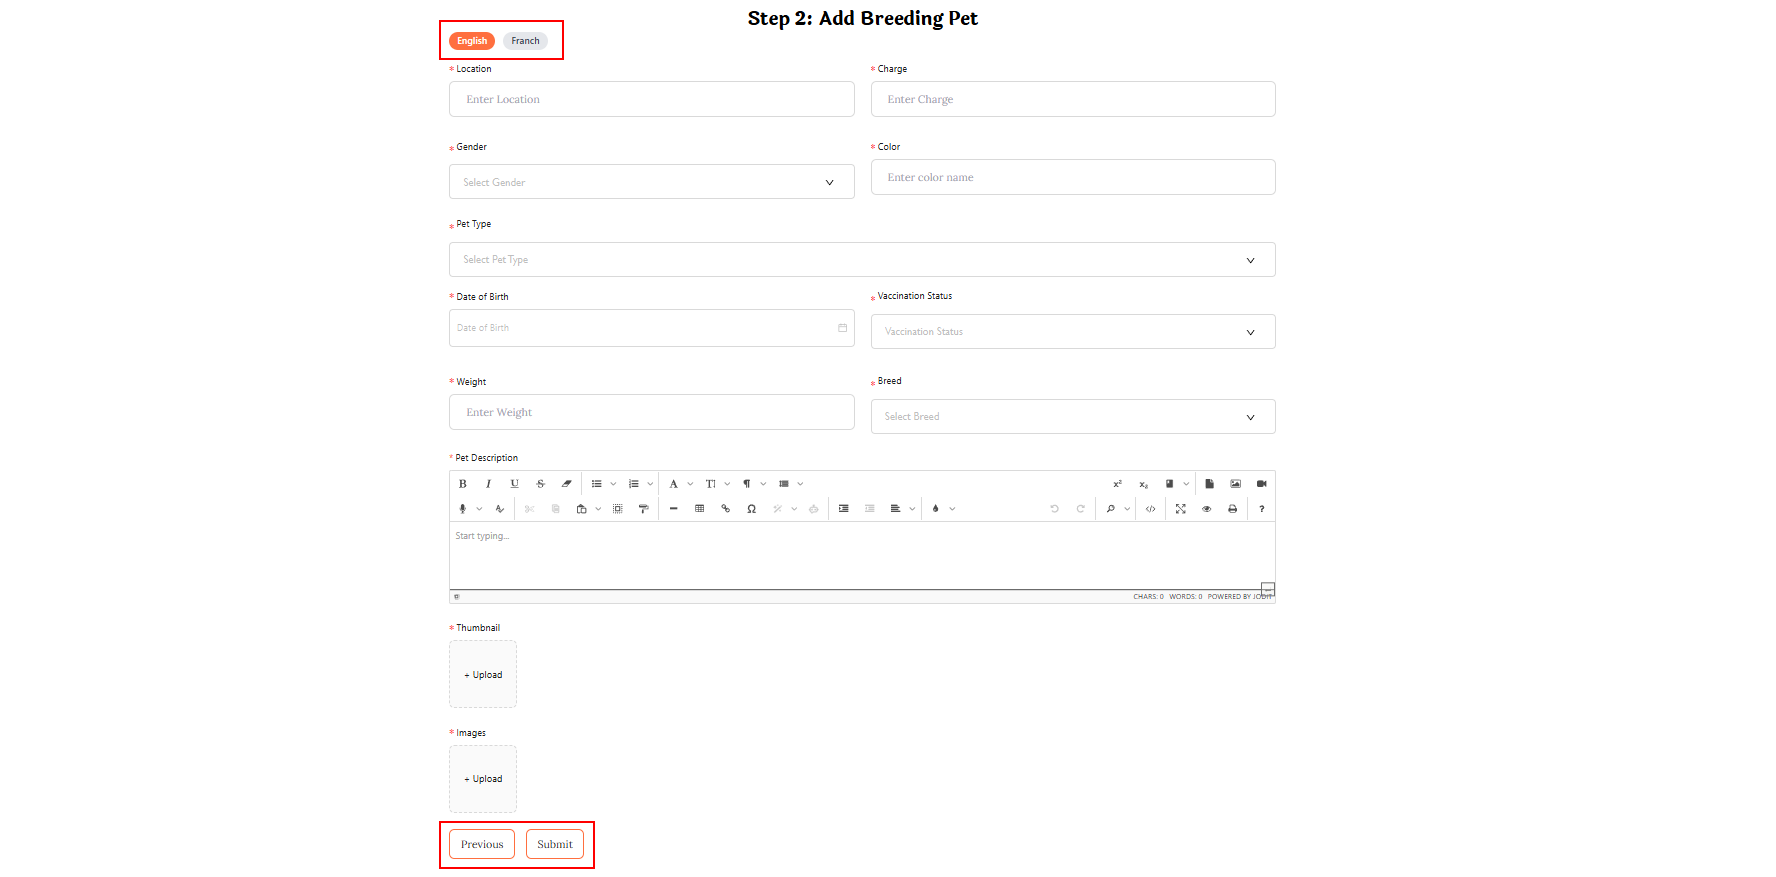Screen dimensions: 1776x877
Task: Insert image into Pet Description
Action: tap(1236, 484)
